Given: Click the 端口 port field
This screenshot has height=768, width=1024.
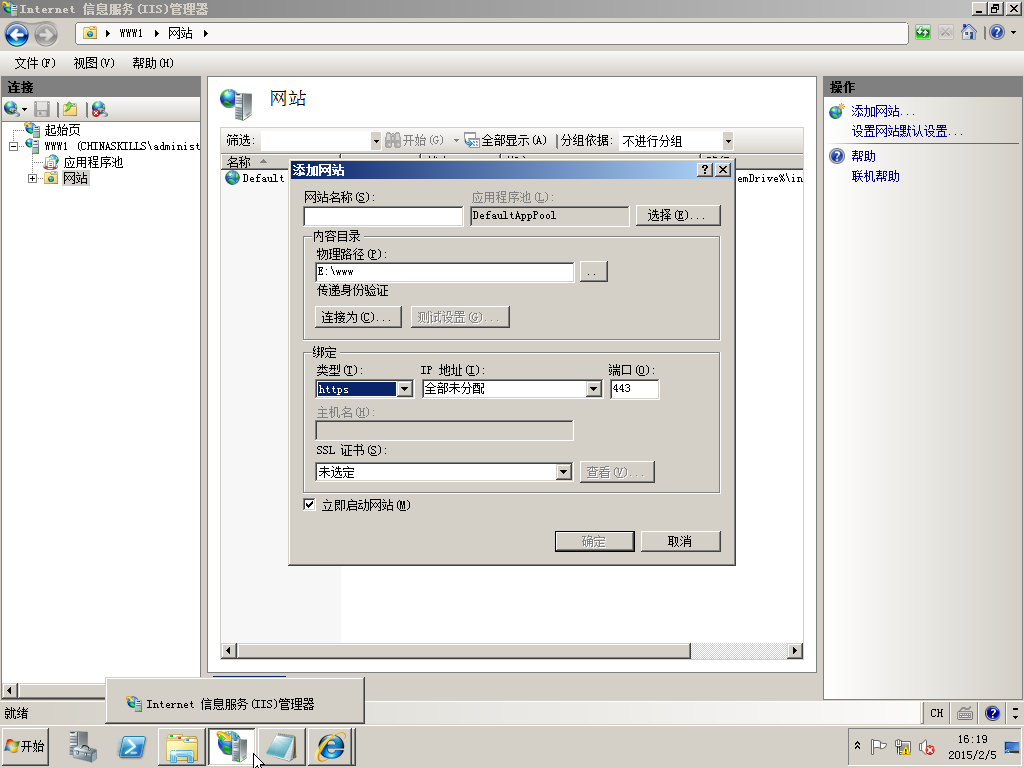Looking at the screenshot, I should [x=634, y=389].
